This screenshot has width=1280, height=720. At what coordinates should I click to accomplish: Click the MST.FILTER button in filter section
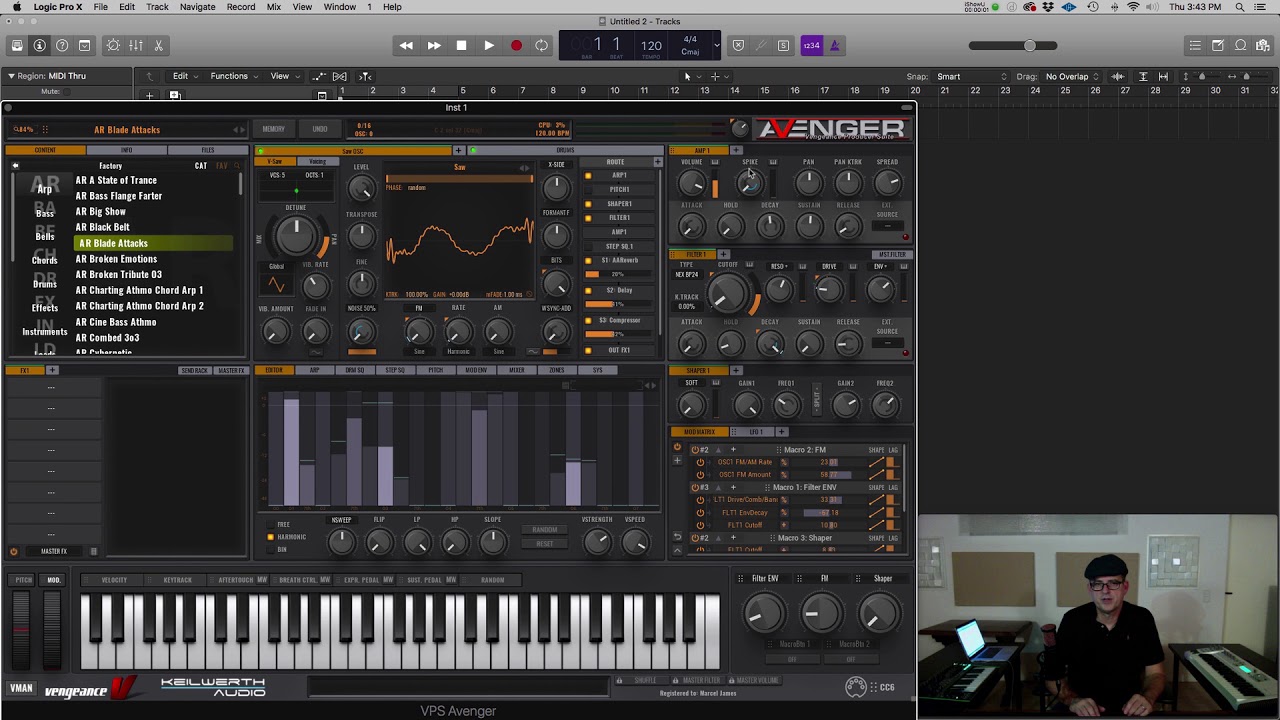coord(891,254)
